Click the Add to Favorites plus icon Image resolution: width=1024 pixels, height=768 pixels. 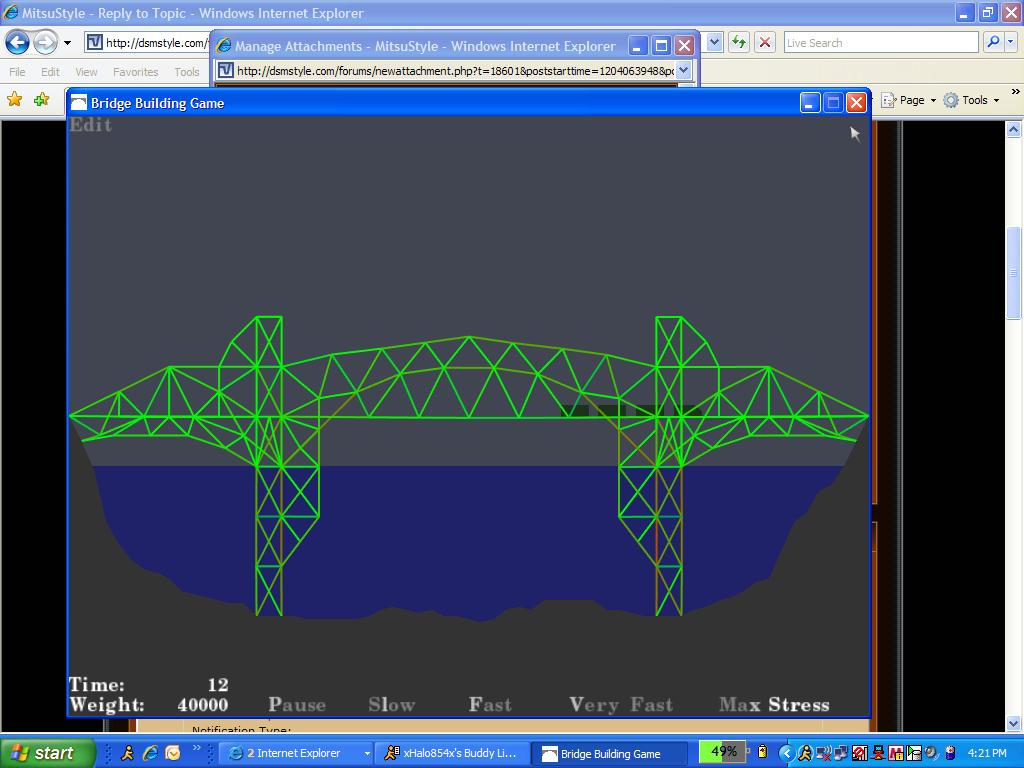click(x=41, y=100)
